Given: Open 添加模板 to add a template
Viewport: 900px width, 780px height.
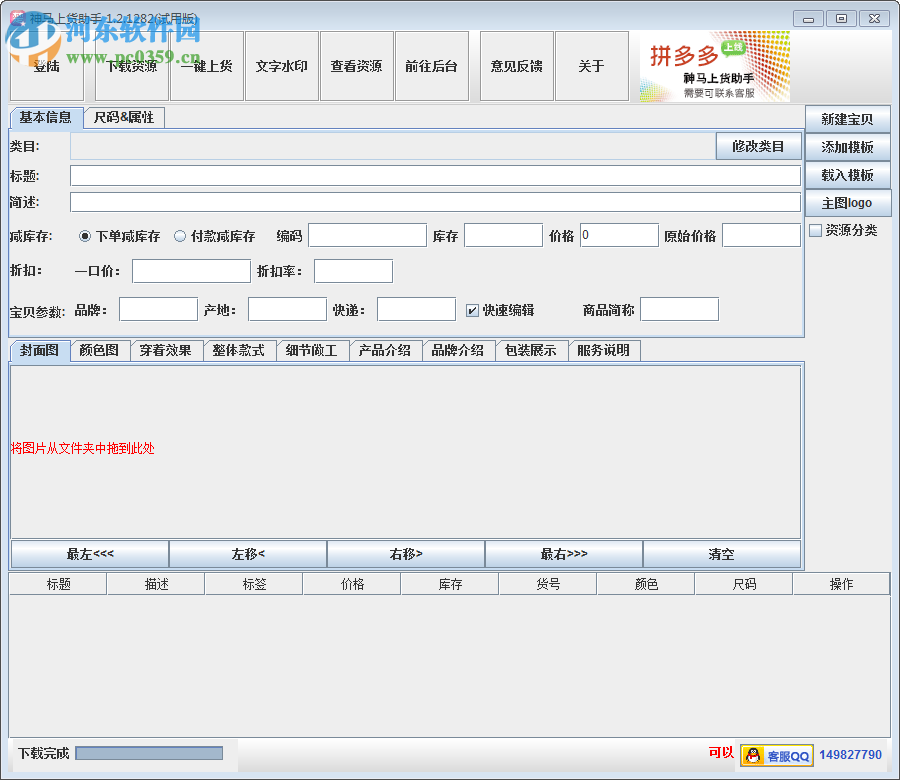Looking at the screenshot, I should point(847,147).
